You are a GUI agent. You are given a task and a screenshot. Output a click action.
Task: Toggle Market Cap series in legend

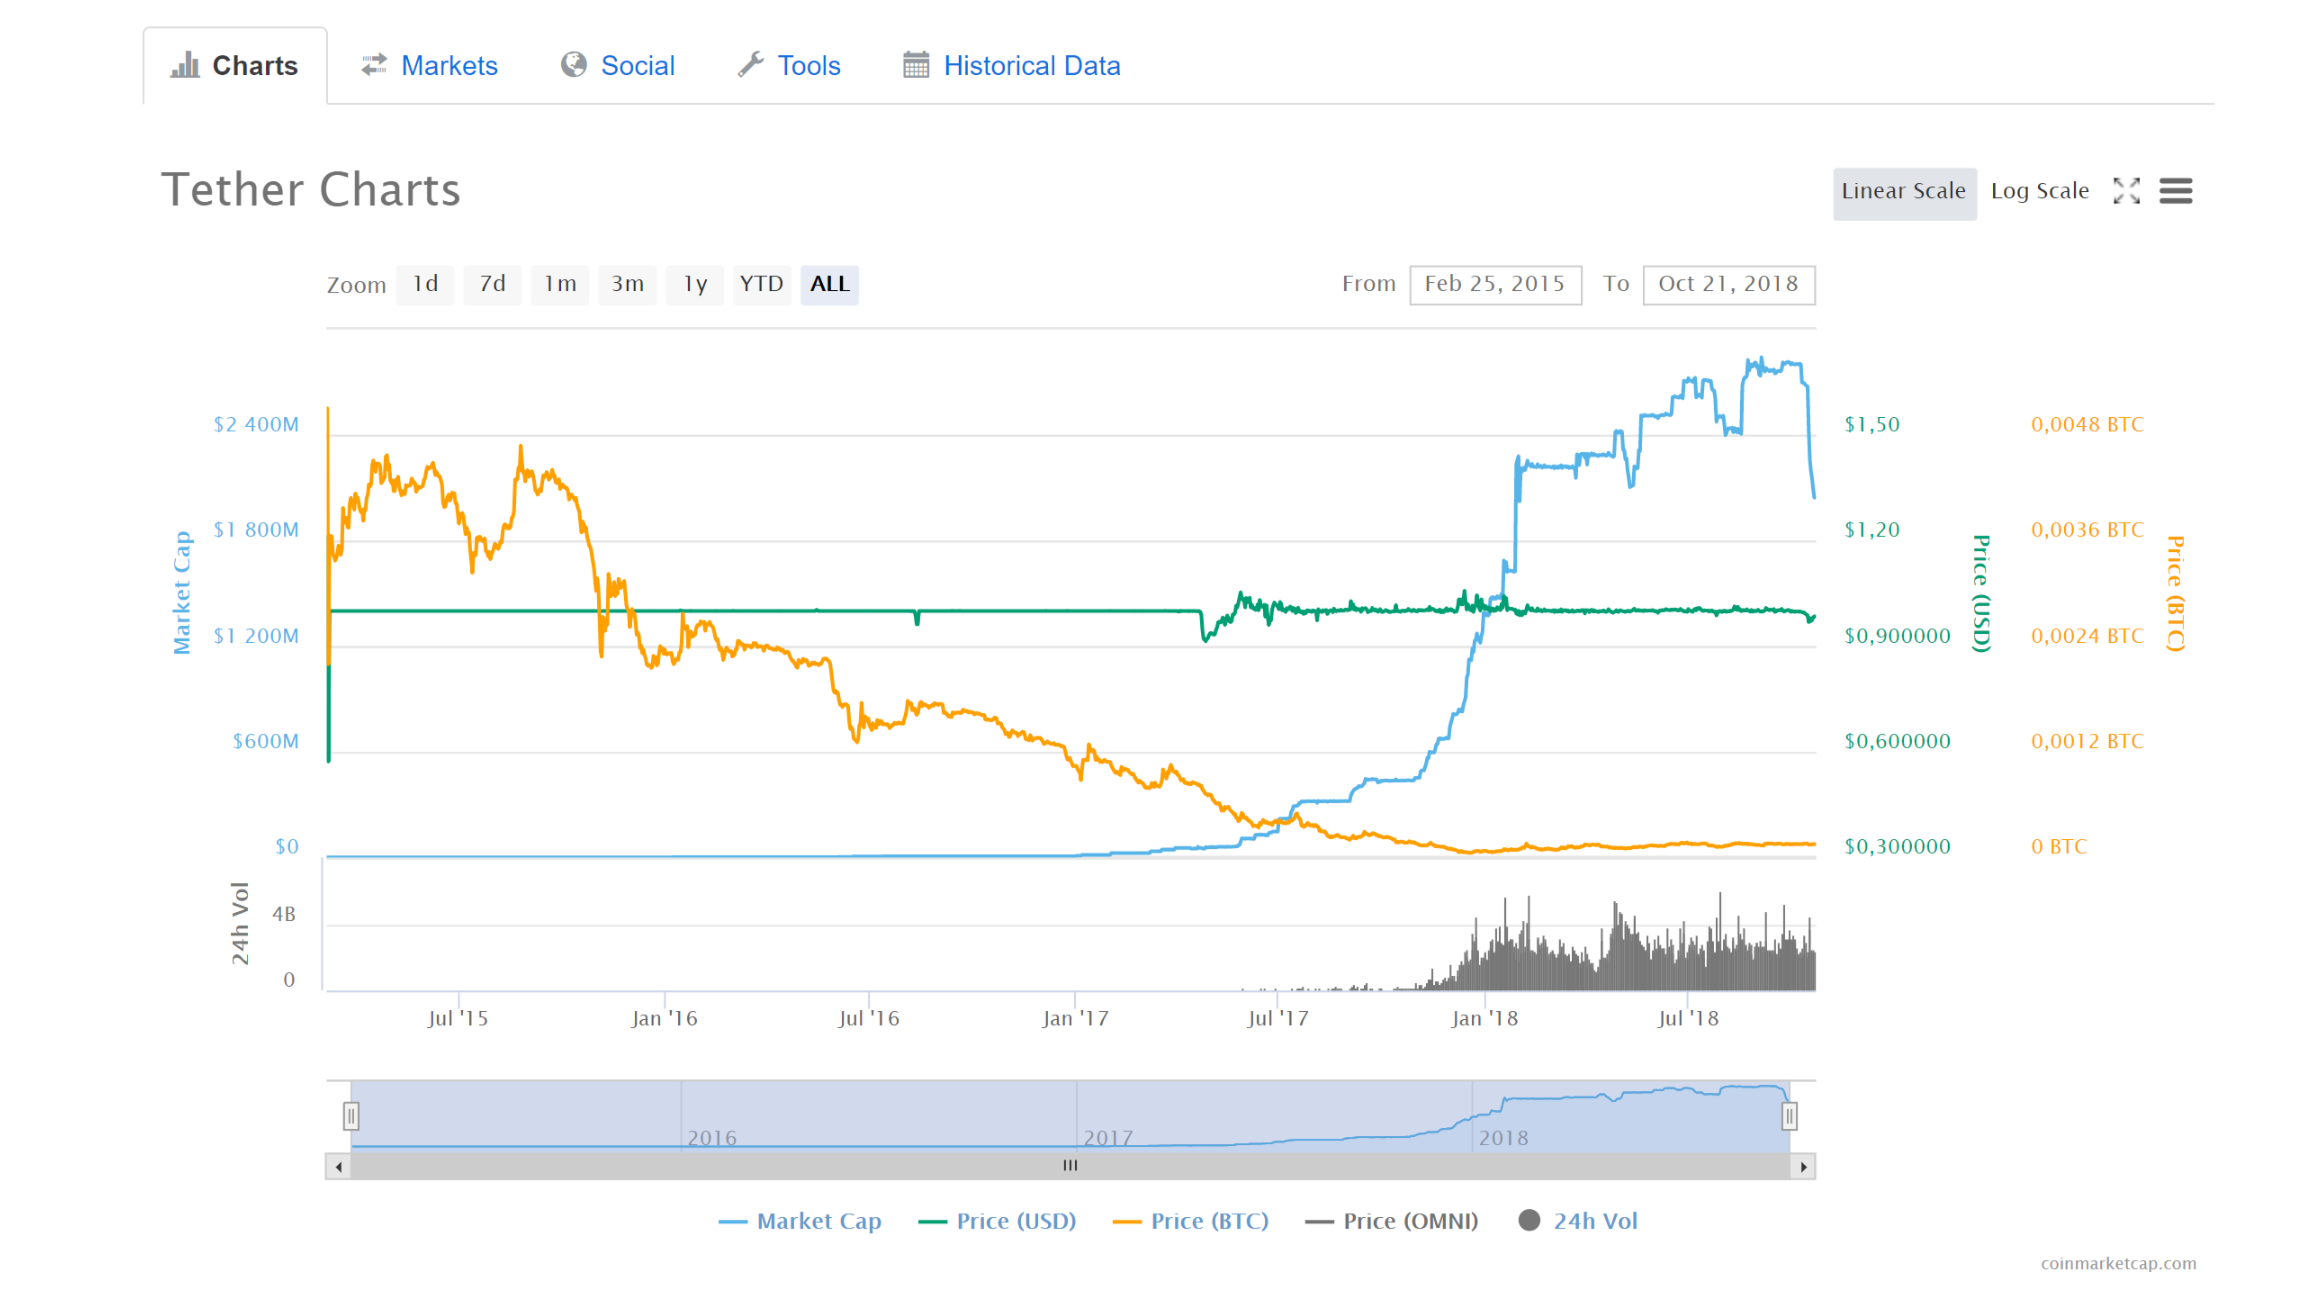pos(800,1221)
